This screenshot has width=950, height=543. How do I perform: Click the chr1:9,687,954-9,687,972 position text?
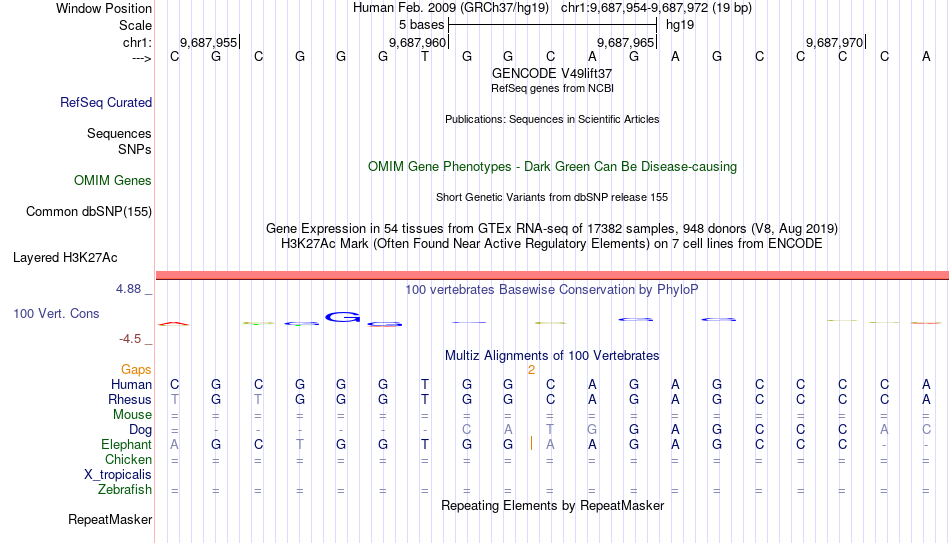tap(656, 8)
